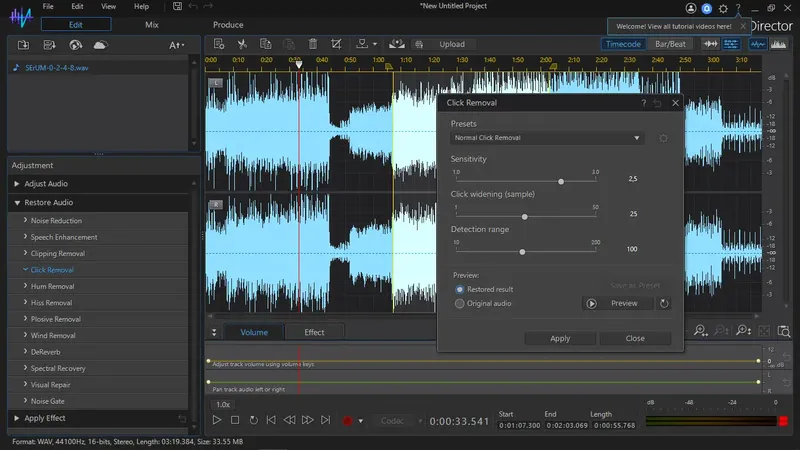The width and height of the screenshot is (800, 450).
Task: Open the Presets dropdown in Click Removal
Action: [x=547, y=138]
